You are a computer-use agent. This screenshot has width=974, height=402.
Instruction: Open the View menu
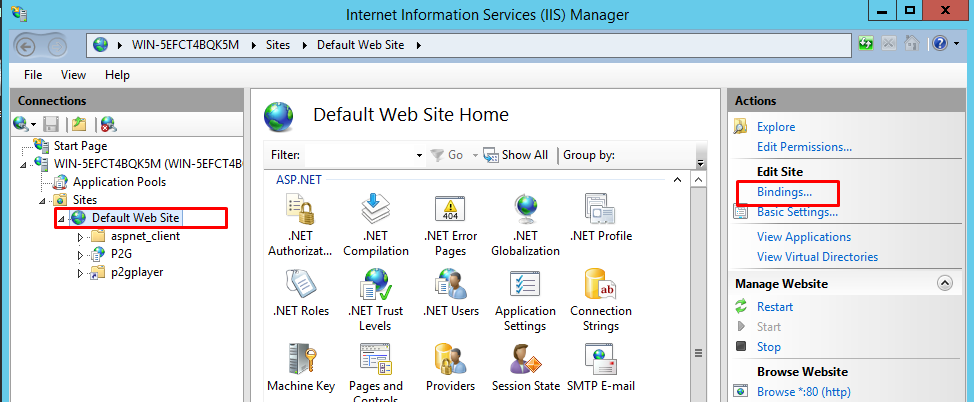click(73, 75)
